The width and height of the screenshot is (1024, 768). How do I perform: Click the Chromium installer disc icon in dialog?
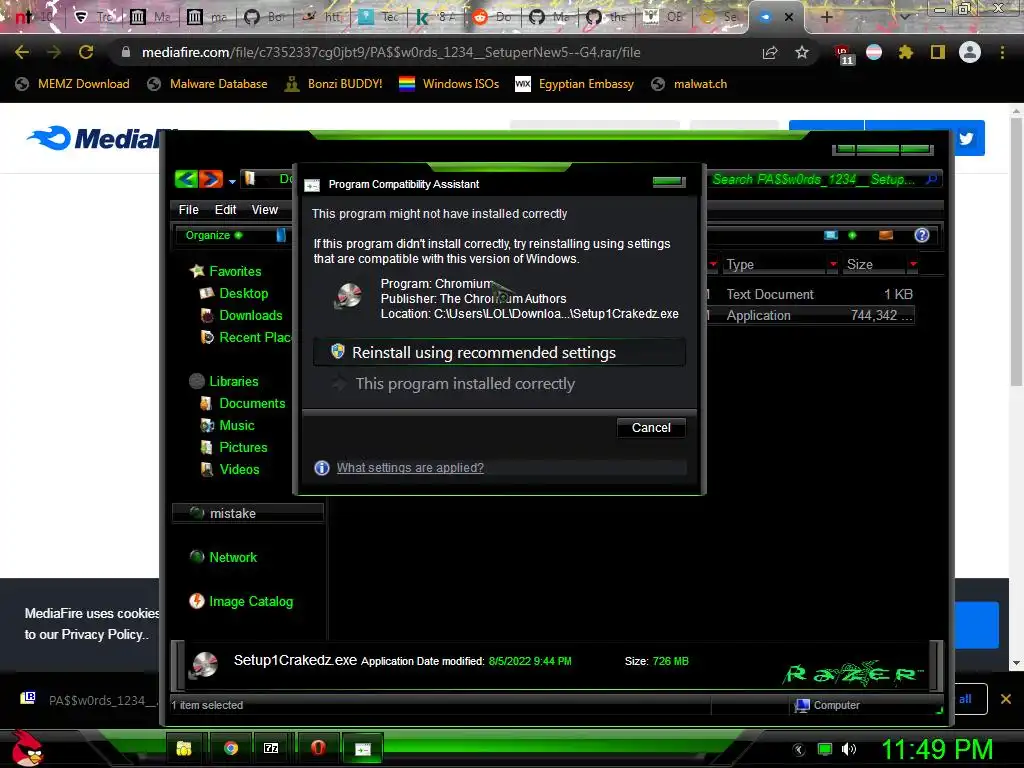(348, 297)
